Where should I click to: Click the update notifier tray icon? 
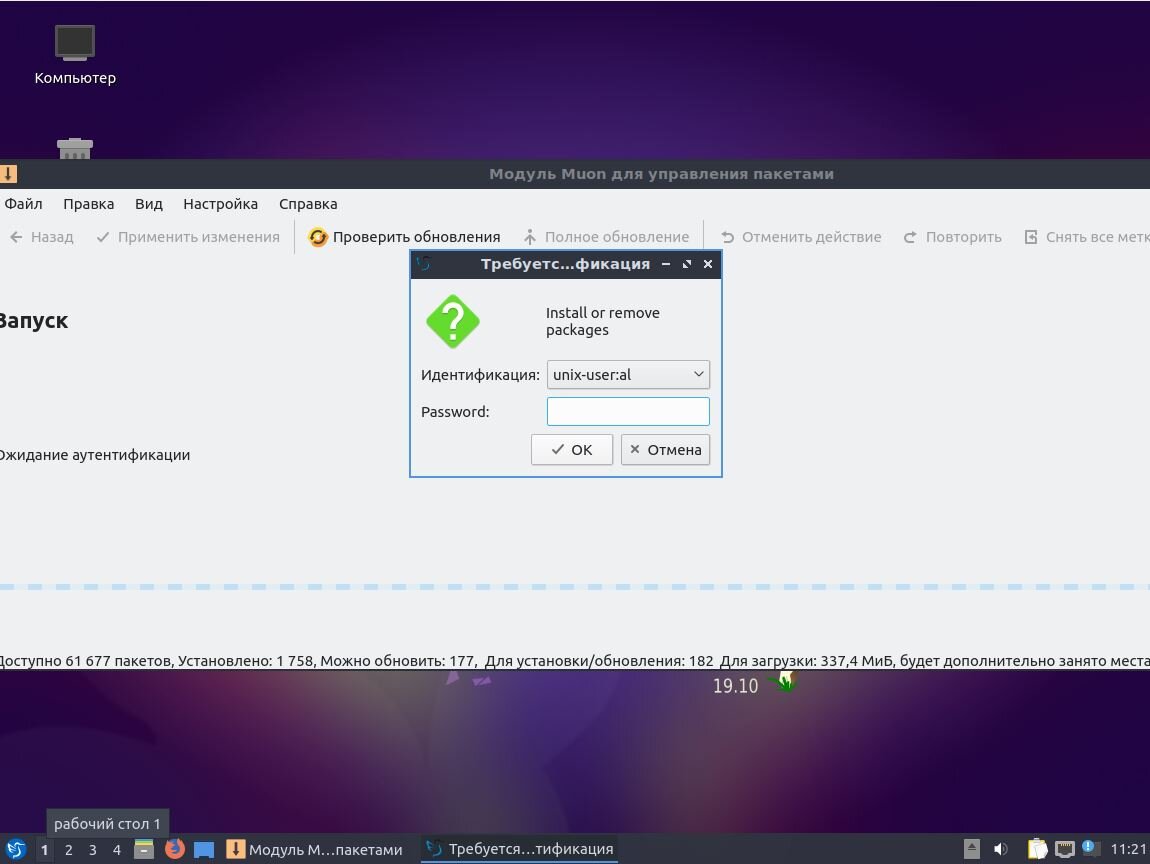(1090, 849)
